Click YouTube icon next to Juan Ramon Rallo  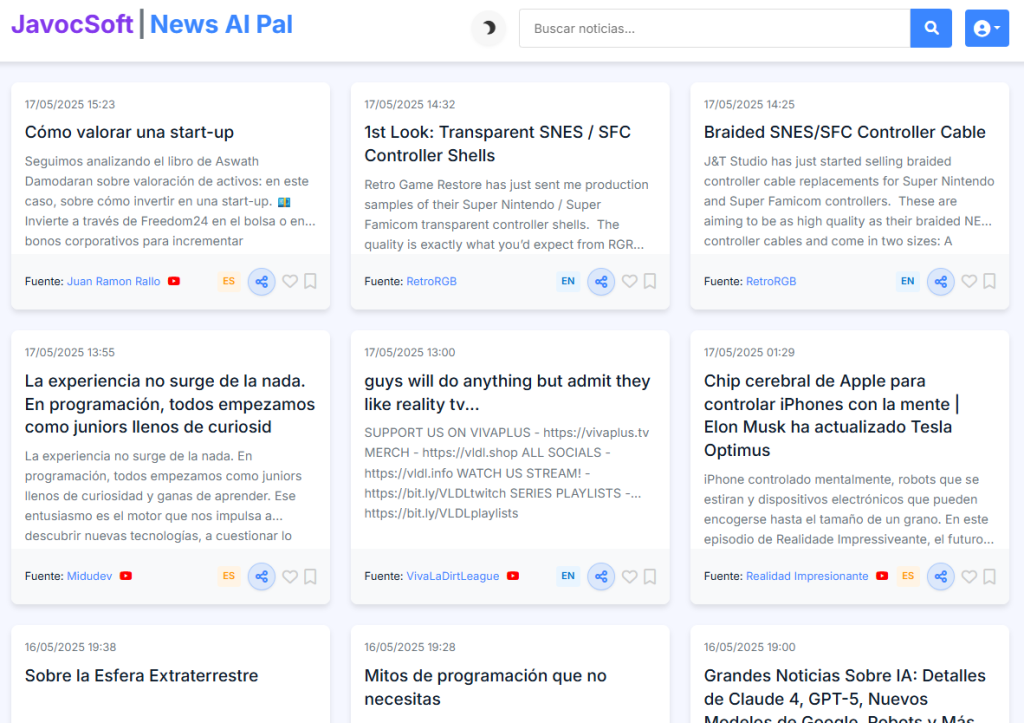coord(174,281)
